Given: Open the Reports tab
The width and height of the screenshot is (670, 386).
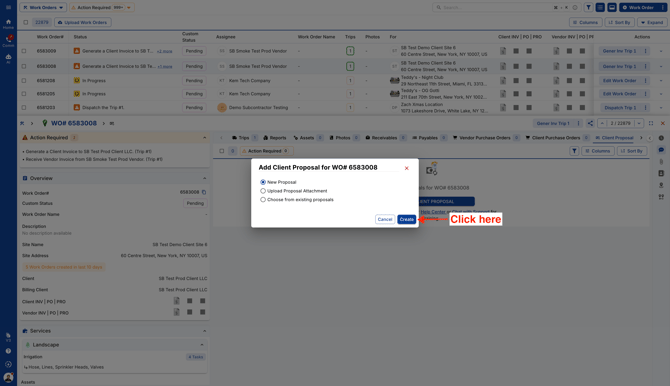Looking at the screenshot, I should 275,138.
